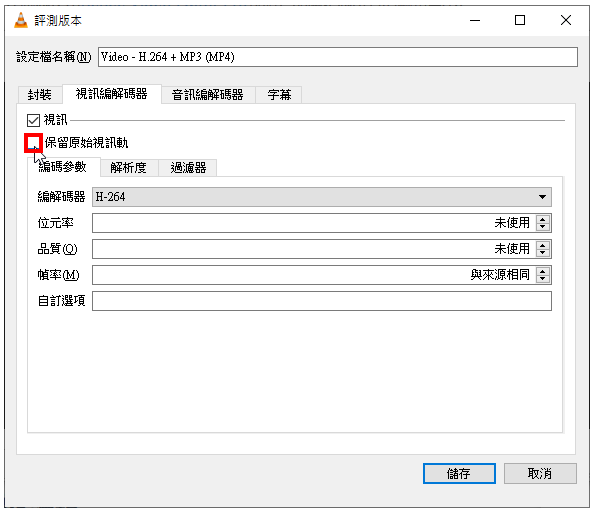This screenshot has width=598, height=514.
Task: Open the 過濾器 sub-tab
Action: [188, 168]
